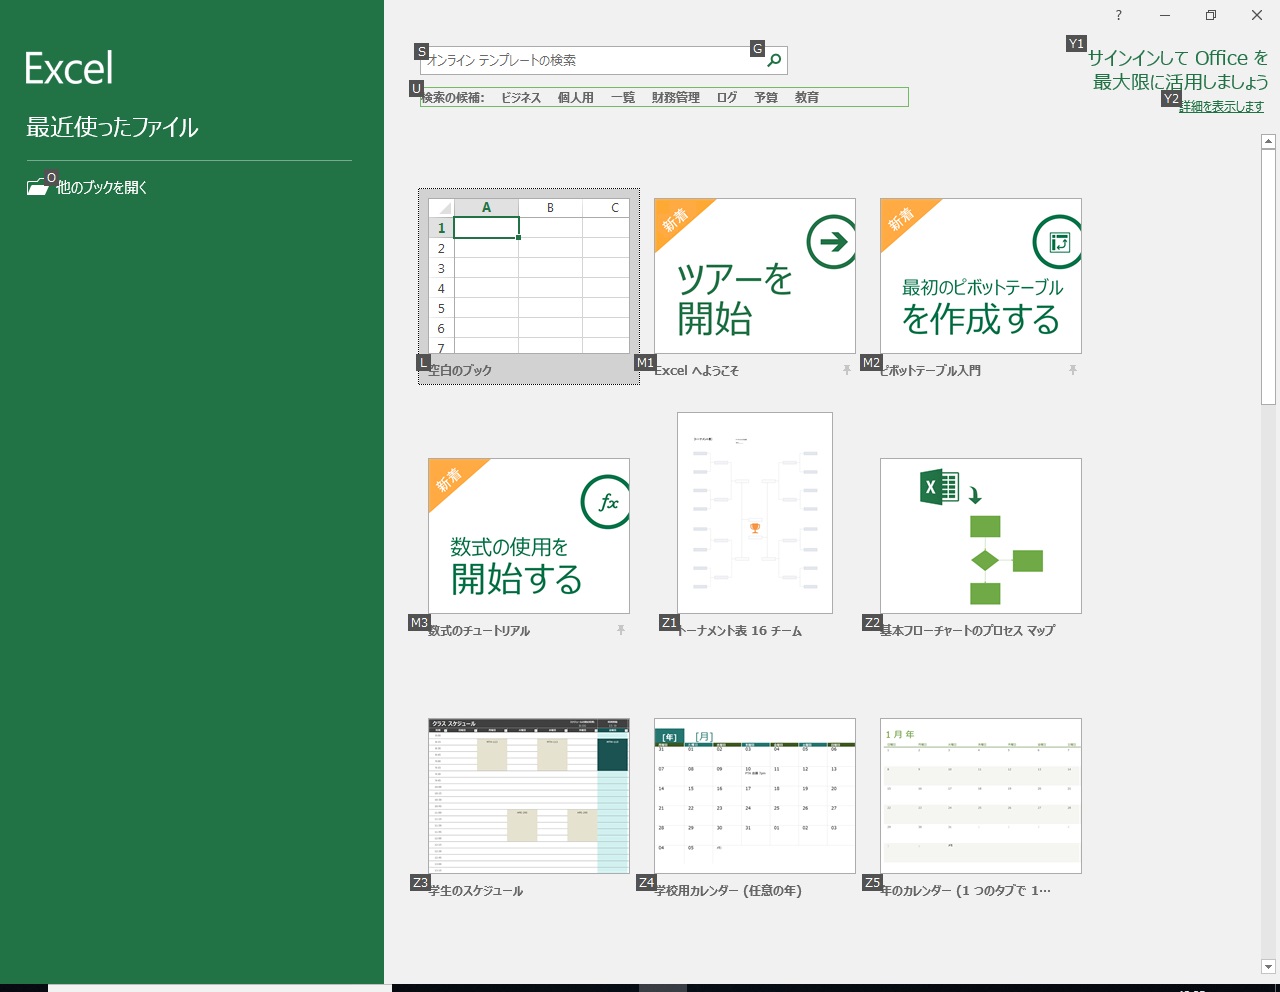The height and width of the screenshot is (992, 1280).
Task: Click the 数式の使用を開始する tile text
Action: pos(516,566)
